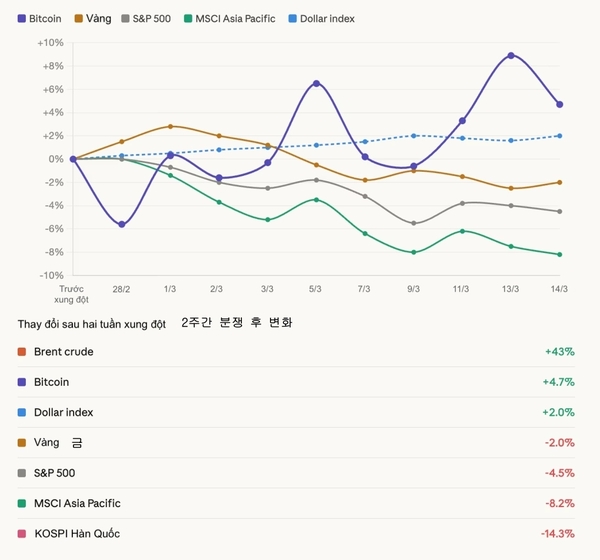The image size is (600, 560).
Task: Select the KOSPI Hàn Quốc row label
Action: tap(76, 534)
